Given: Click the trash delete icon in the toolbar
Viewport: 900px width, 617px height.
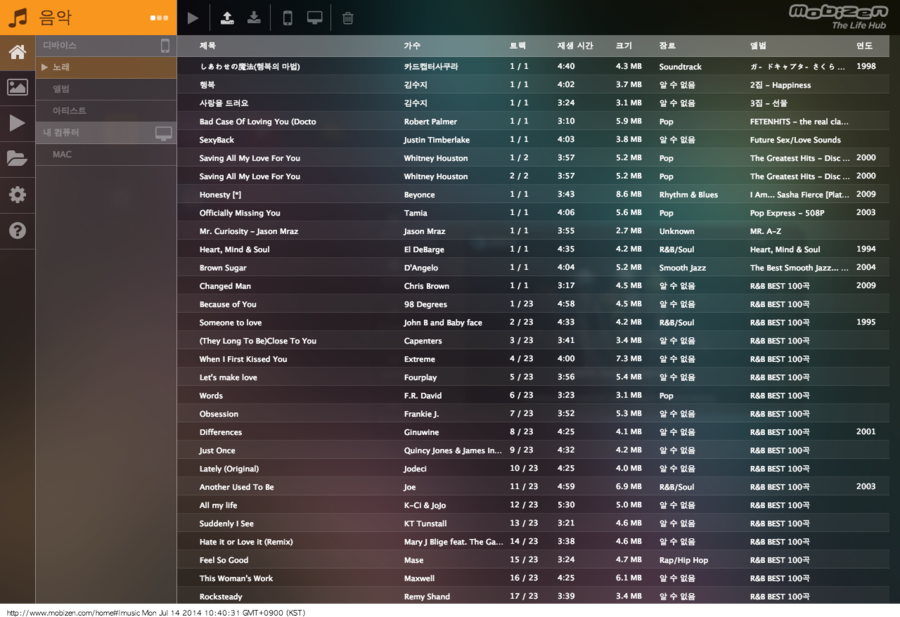Looking at the screenshot, I should 348,18.
